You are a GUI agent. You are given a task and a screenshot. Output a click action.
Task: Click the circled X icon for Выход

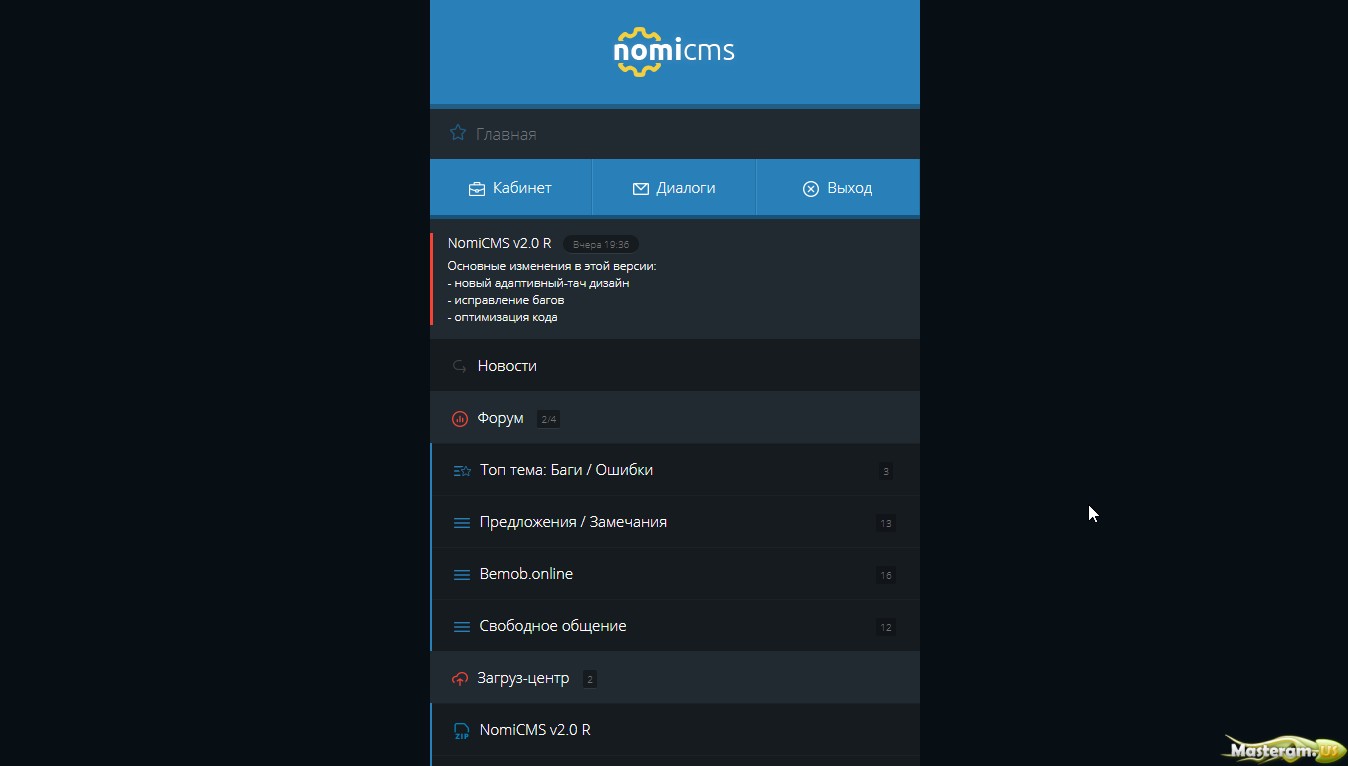(x=811, y=189)
